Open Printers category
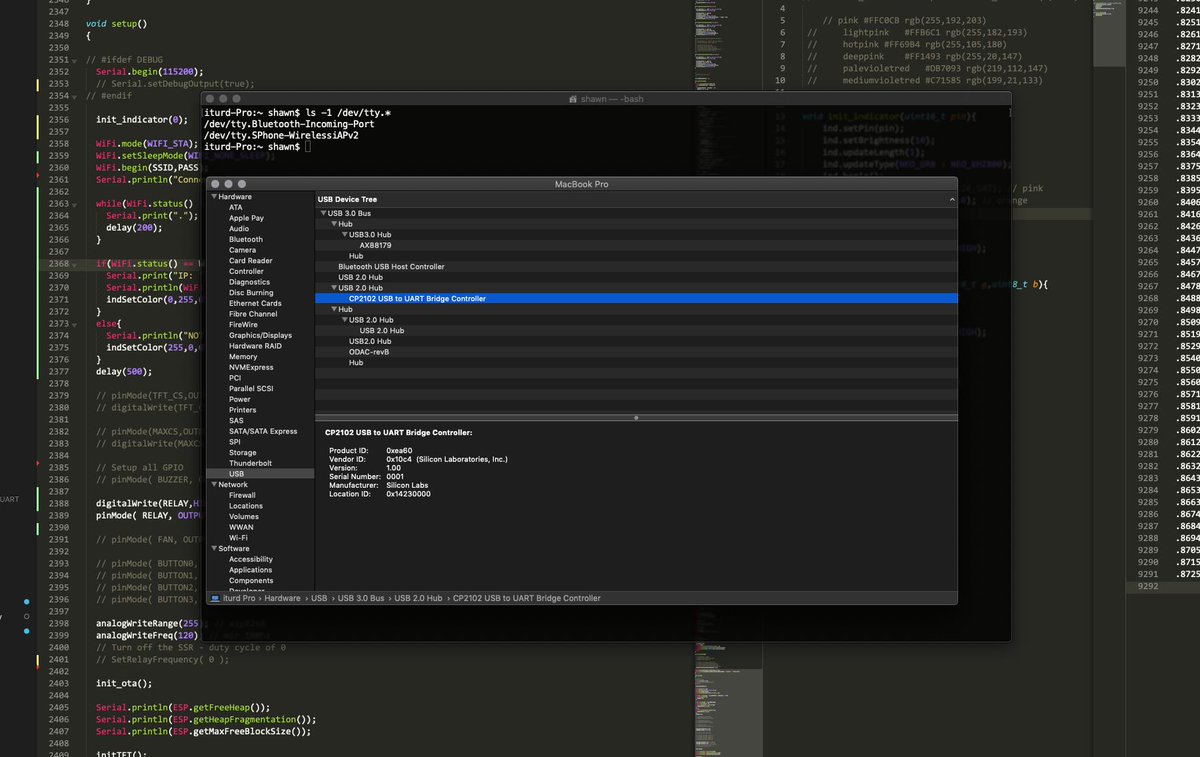The height and width of the screenshot is (757, 1200). [243, 410]
